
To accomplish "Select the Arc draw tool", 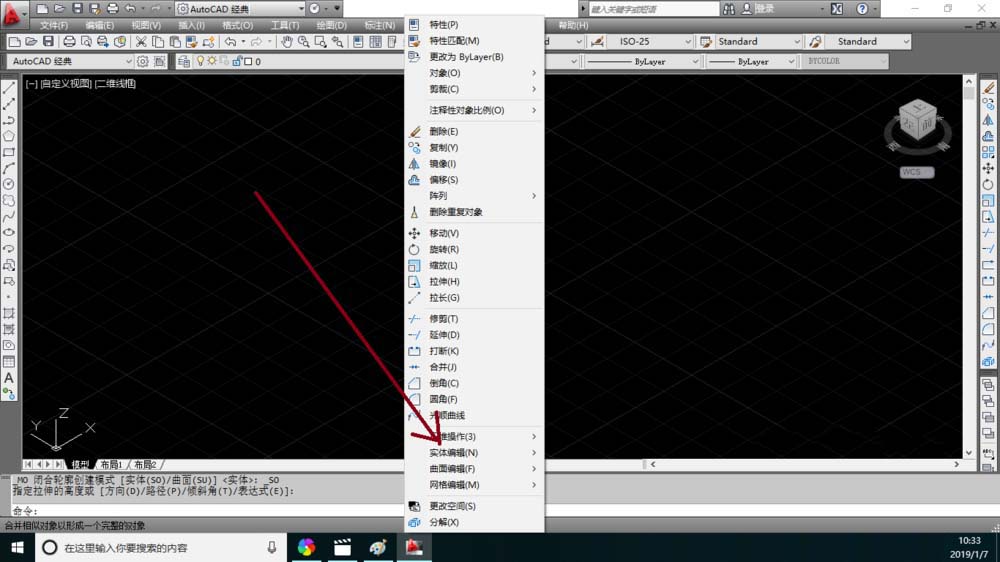I will click(9, 168).
